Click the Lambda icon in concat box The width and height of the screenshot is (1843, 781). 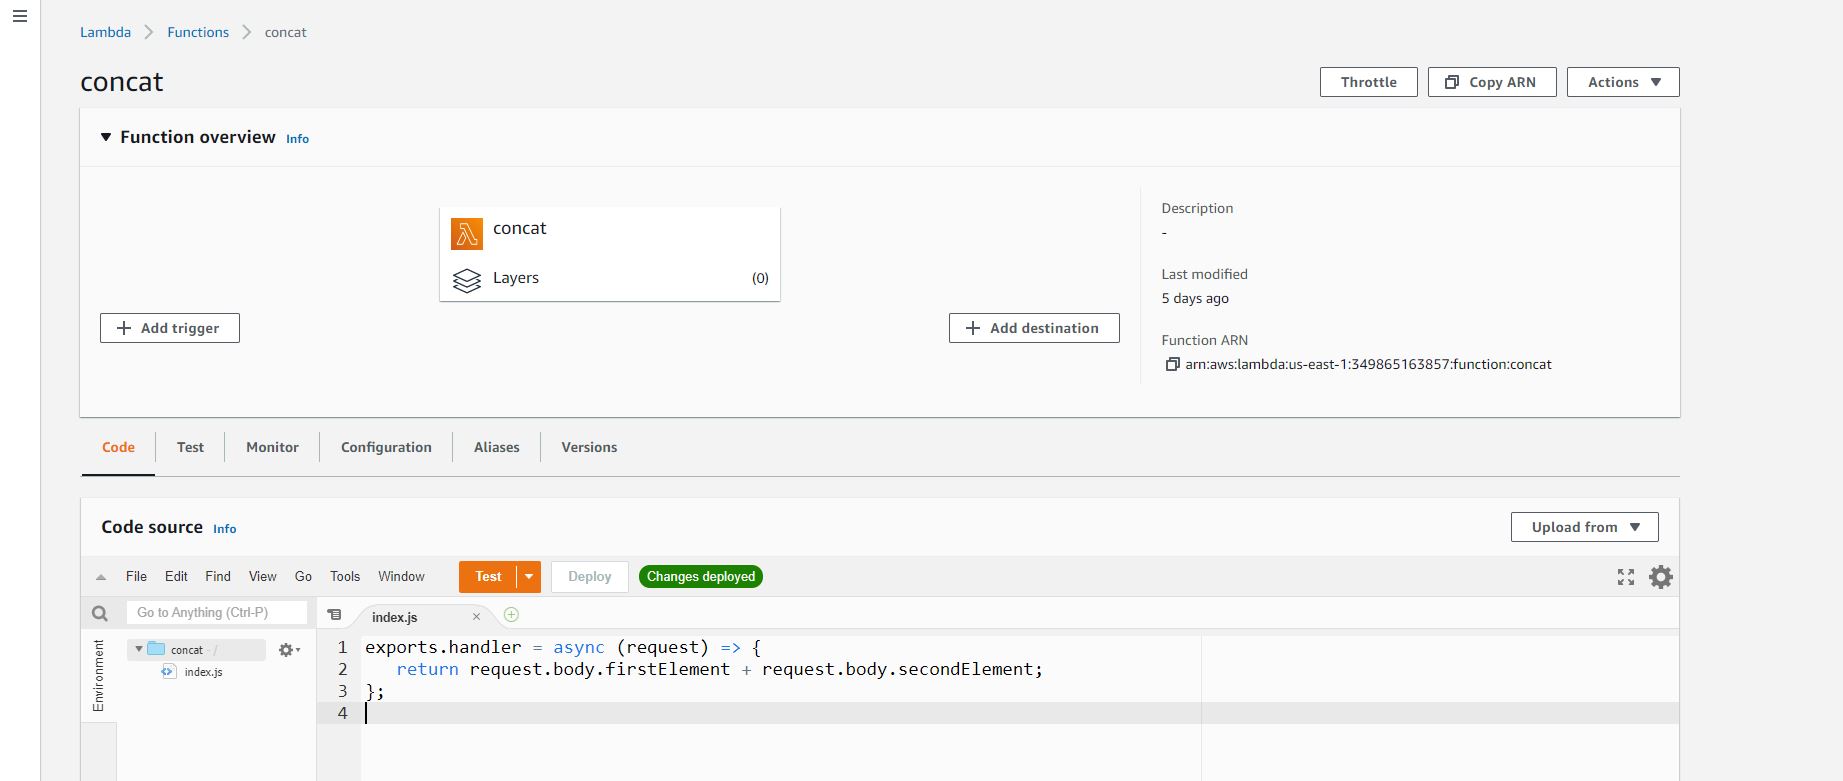pyautogui.click(x=466, y=234)
